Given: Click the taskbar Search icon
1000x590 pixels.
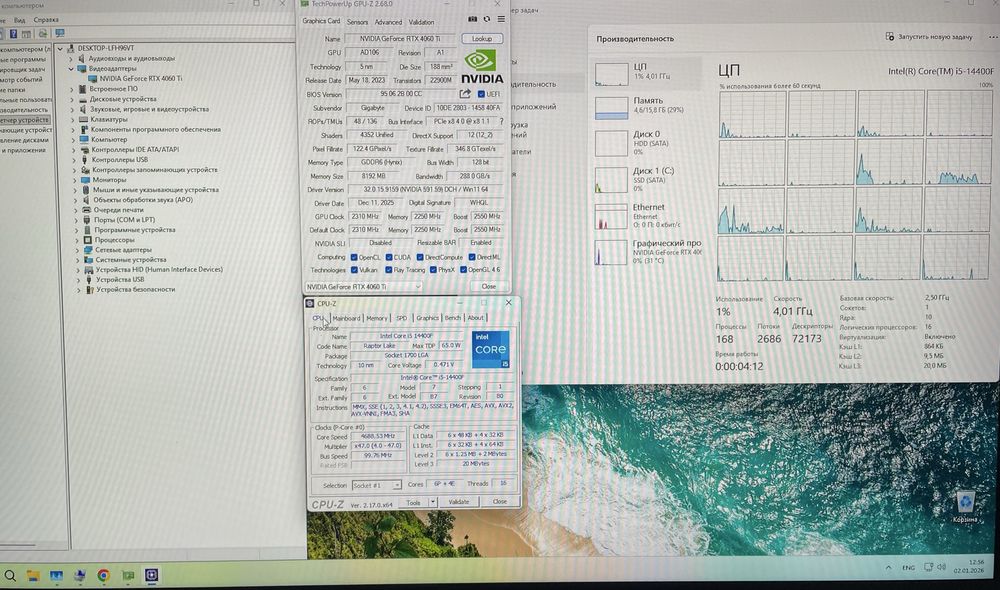Looking at the screenshot, I should click(x=10, y=575).
